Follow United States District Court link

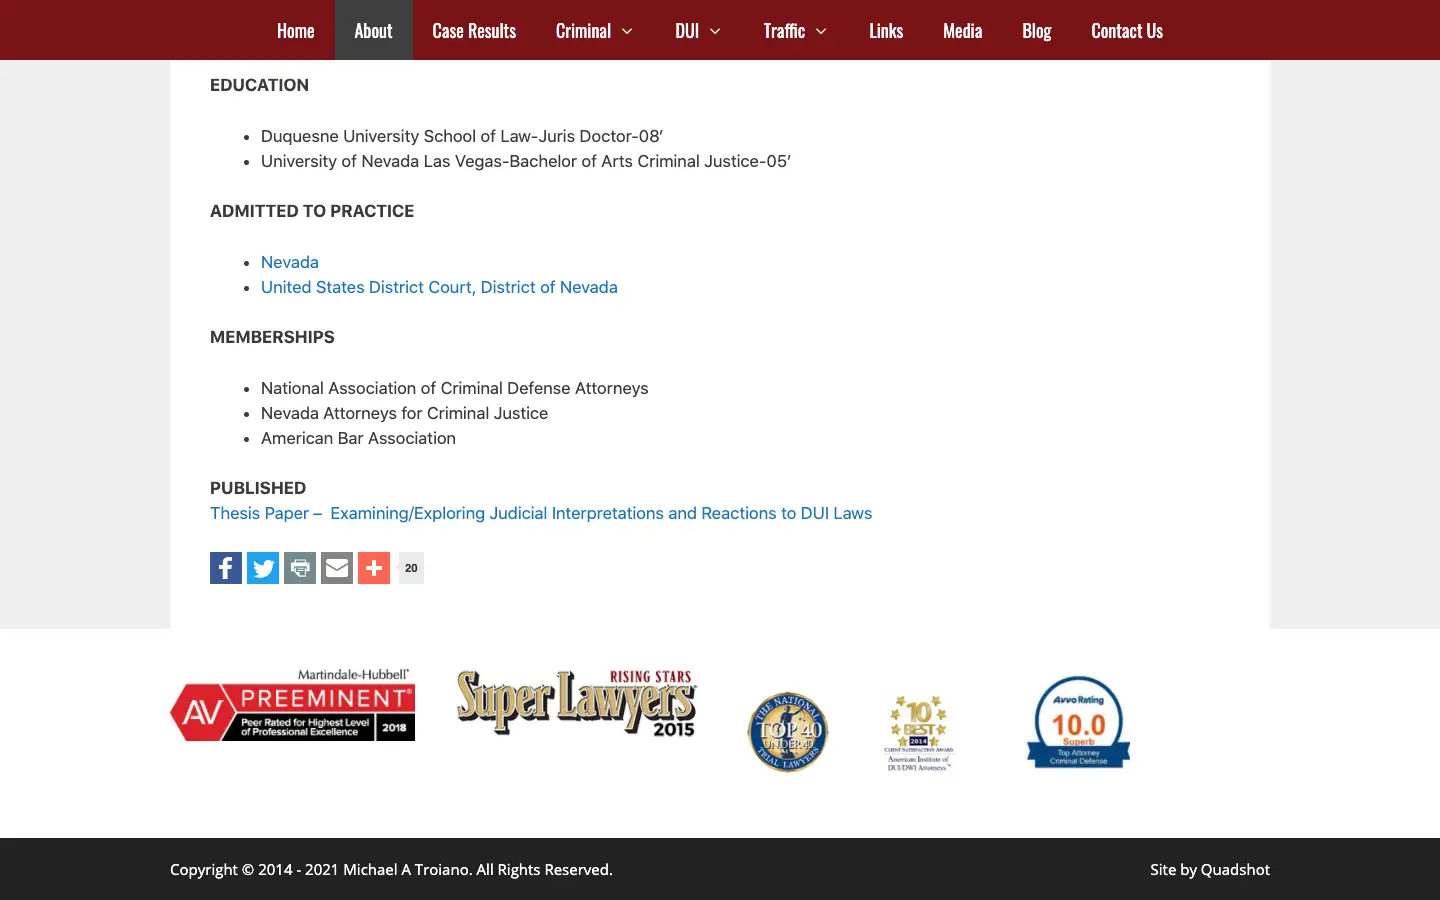(x=439, y=287)
